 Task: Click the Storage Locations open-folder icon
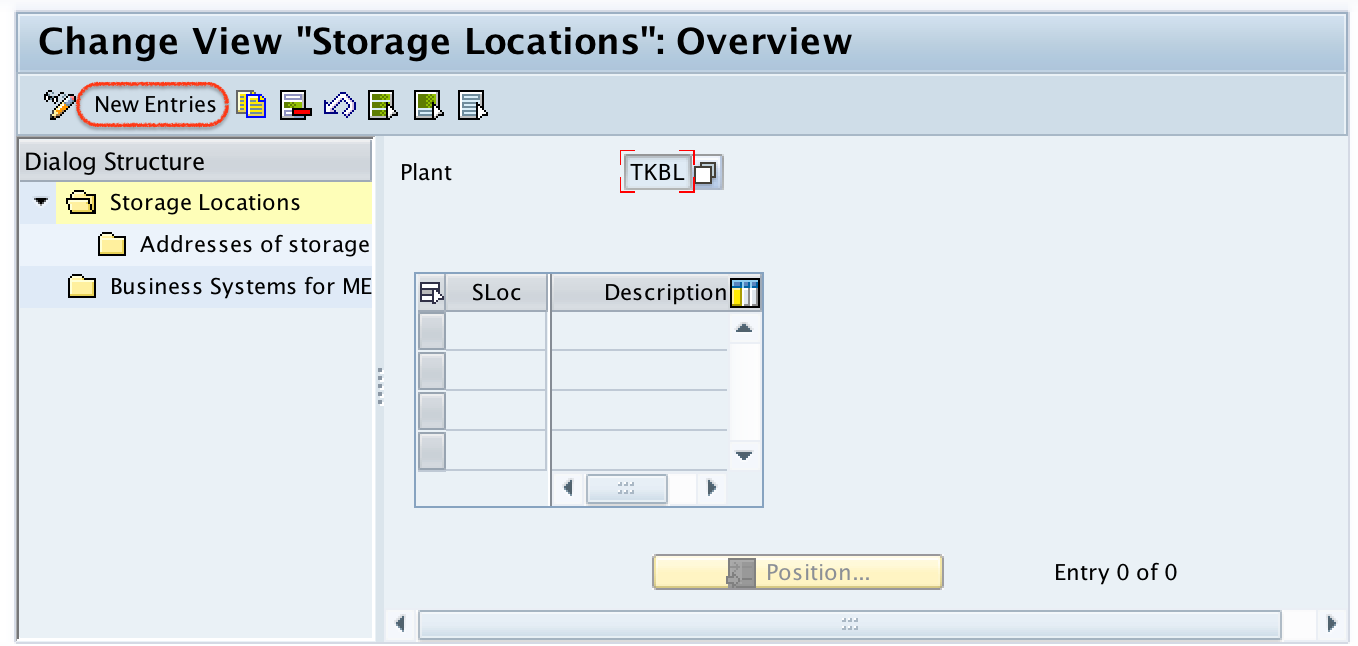click(81, 203)
